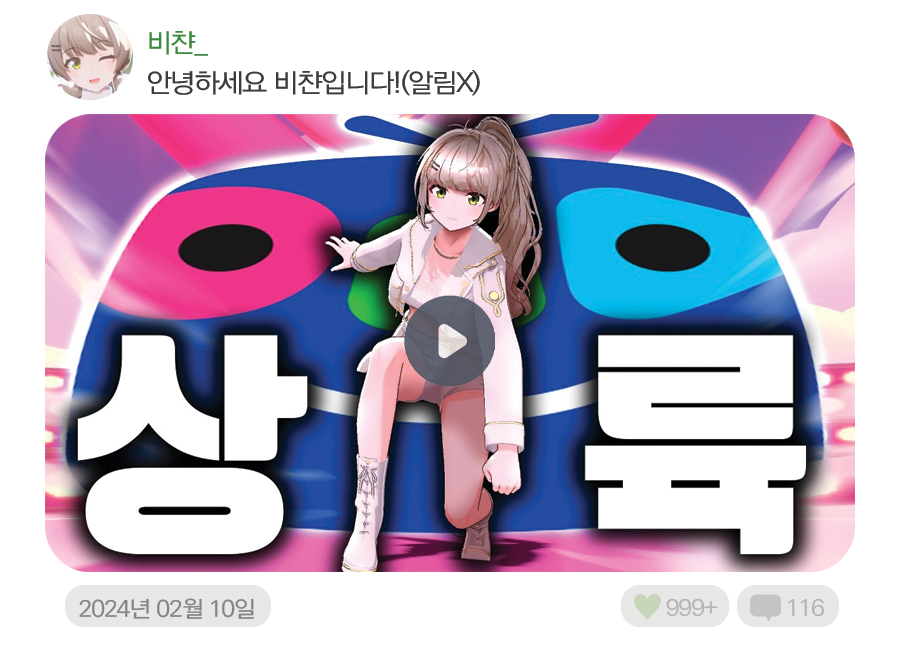Open the 비챤_ profile avatar picture
900x654 pixels.
pyautogui.click(x=90, y=57)
